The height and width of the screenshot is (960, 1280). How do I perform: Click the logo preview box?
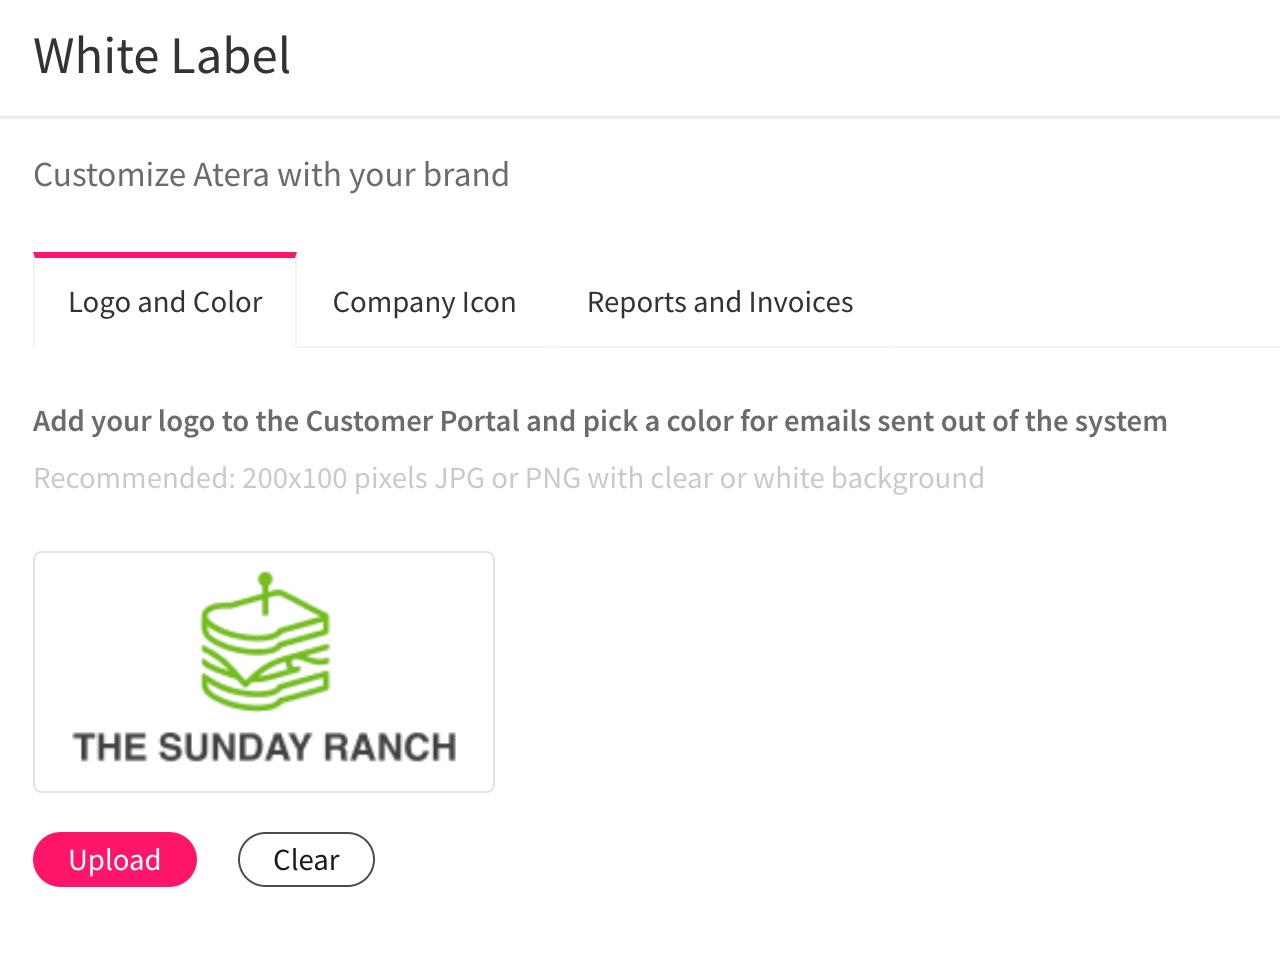tap(264, 672)
